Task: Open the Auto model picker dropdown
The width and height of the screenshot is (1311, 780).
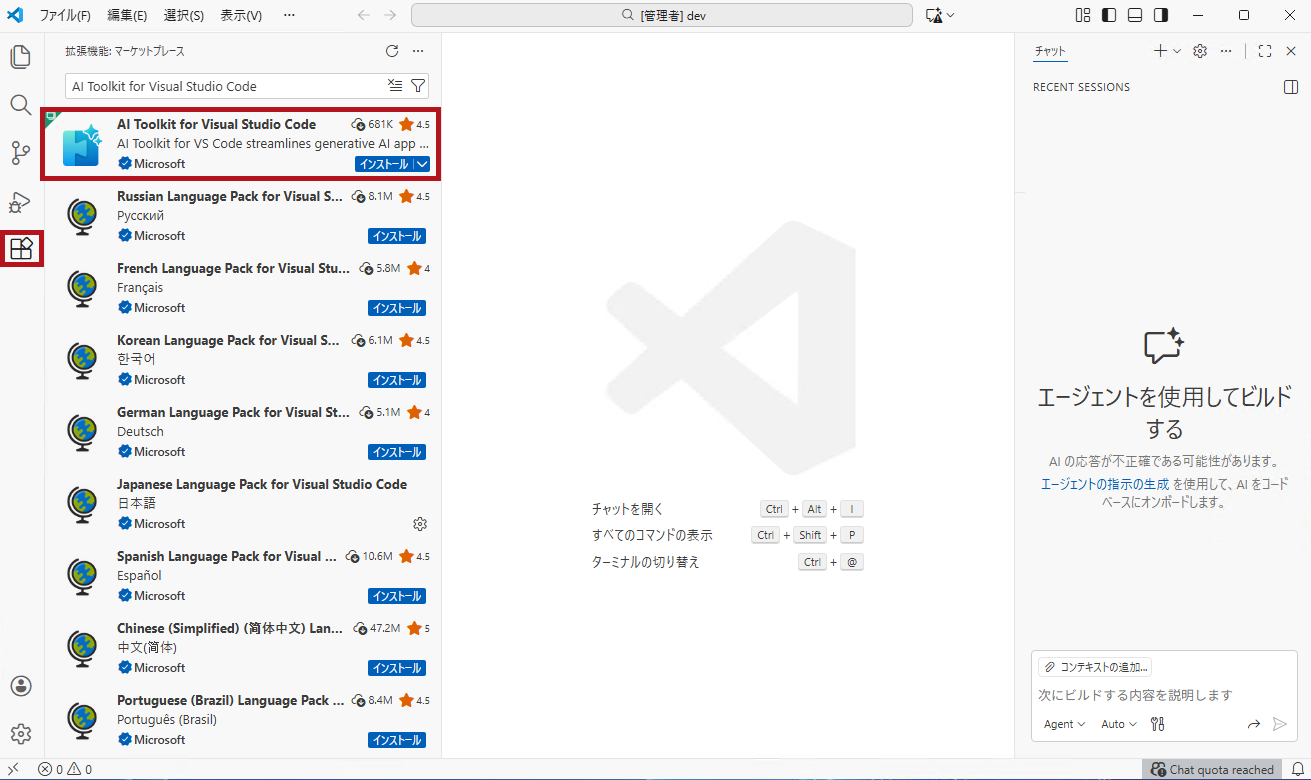Action: coord(1117,723)
